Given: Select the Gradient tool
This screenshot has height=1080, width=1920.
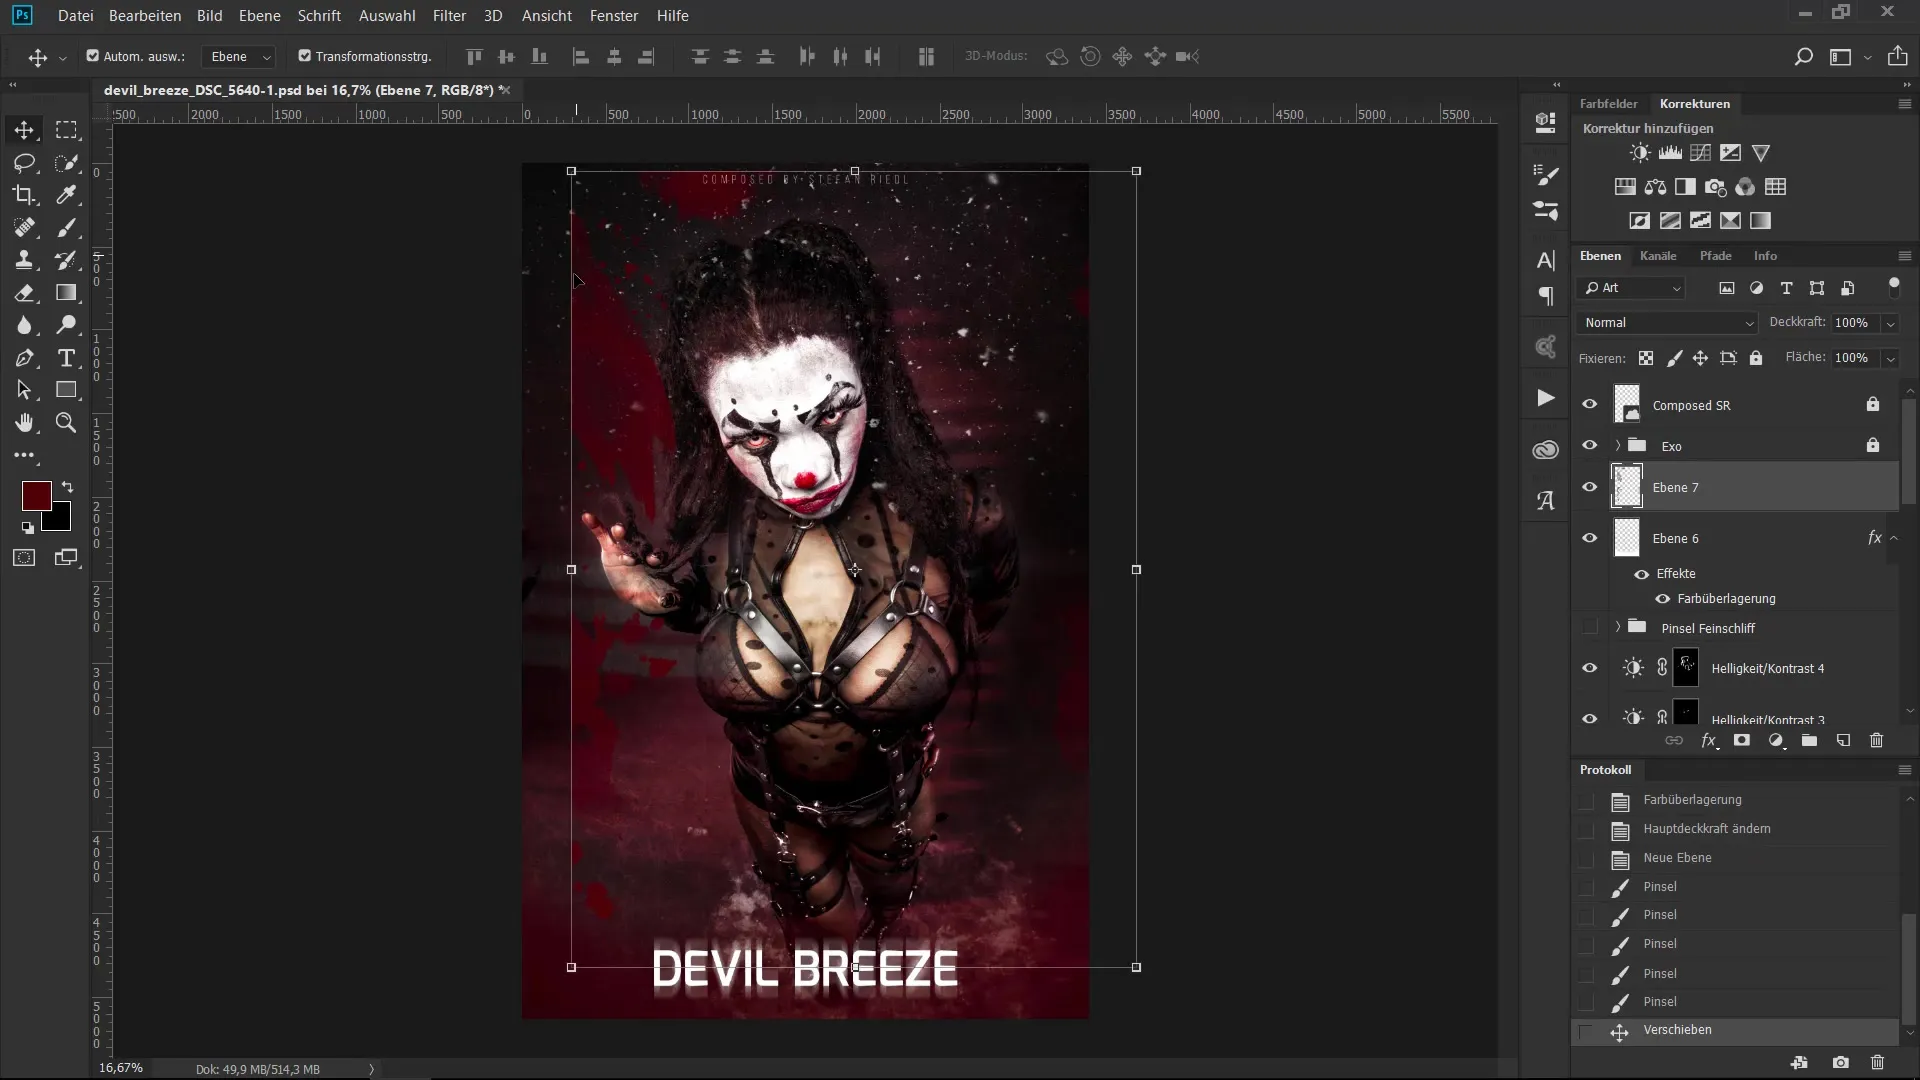Looking at the screenshot, I should click(66, 293).
